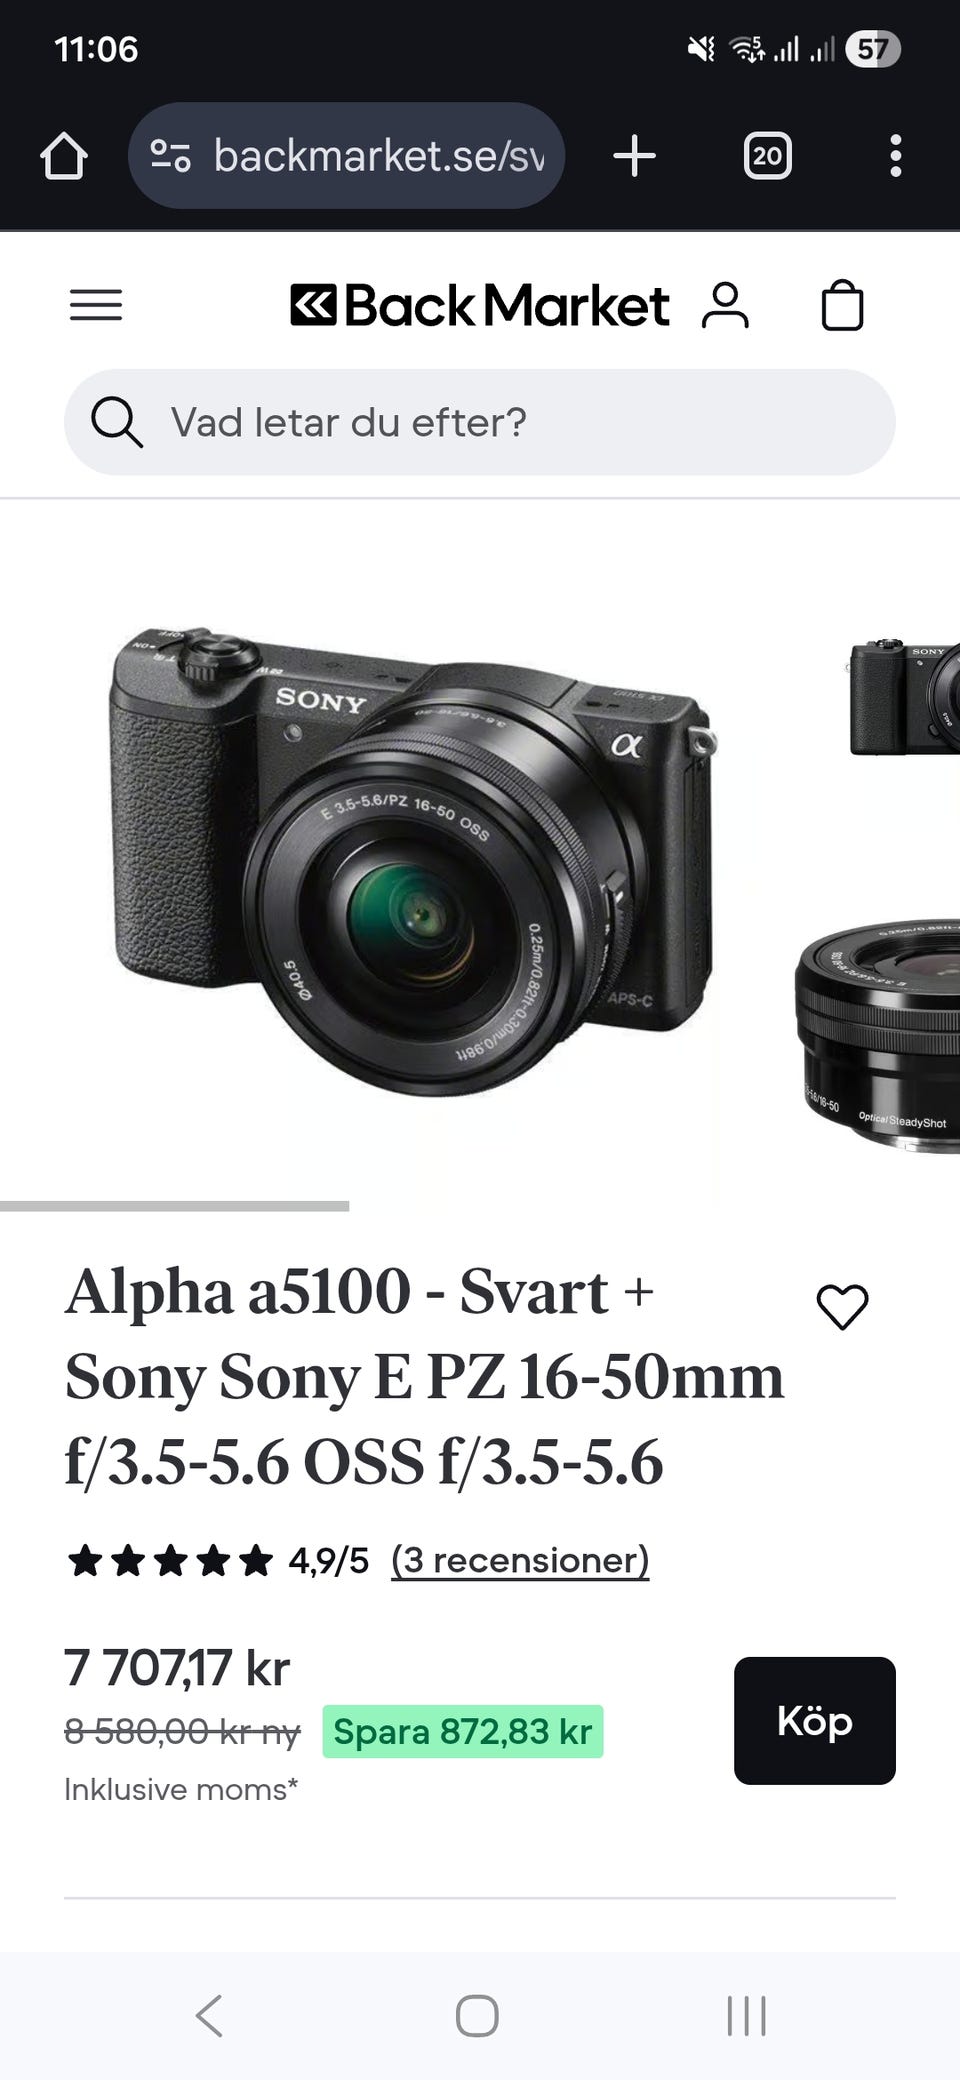
Task: Focus the 'Vad letar du efter?' search field
Action: pos(480,422)
